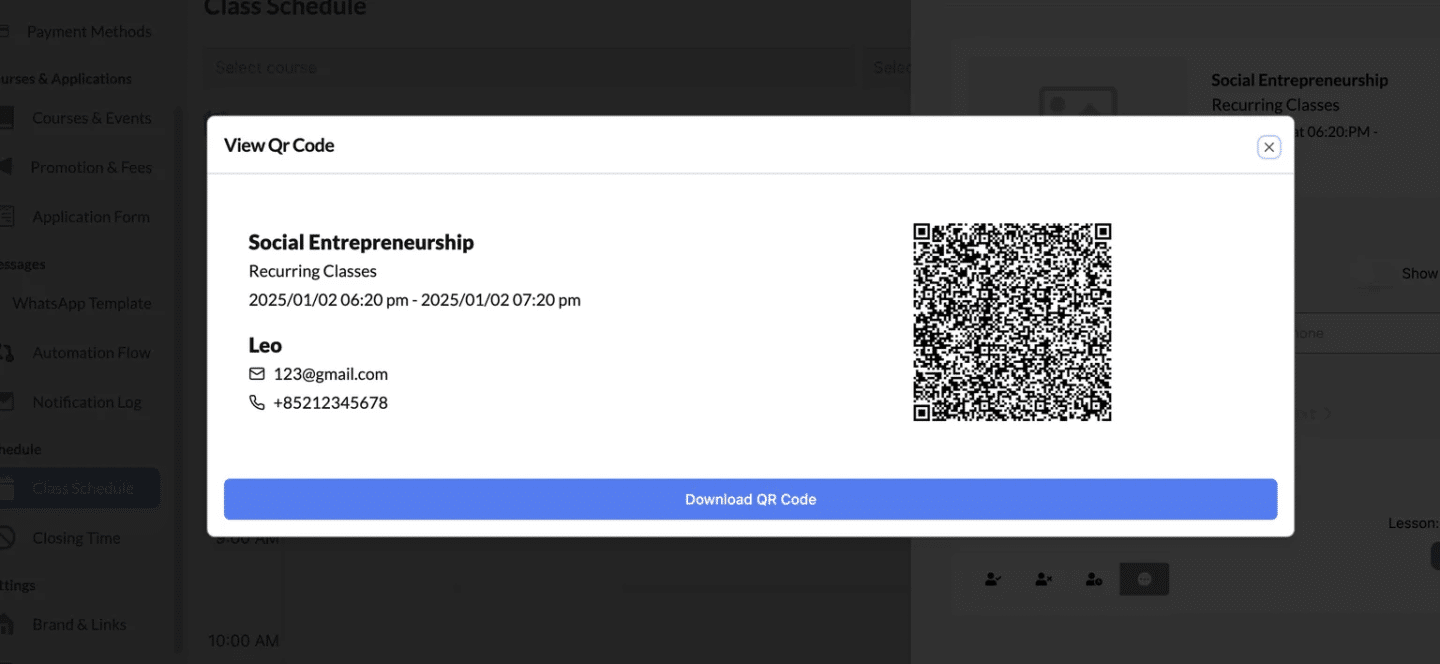The height and width of the screenshot is (664, 1440).
Task: Click the user-clock late attendance icon
Action: click(1094, 579)
